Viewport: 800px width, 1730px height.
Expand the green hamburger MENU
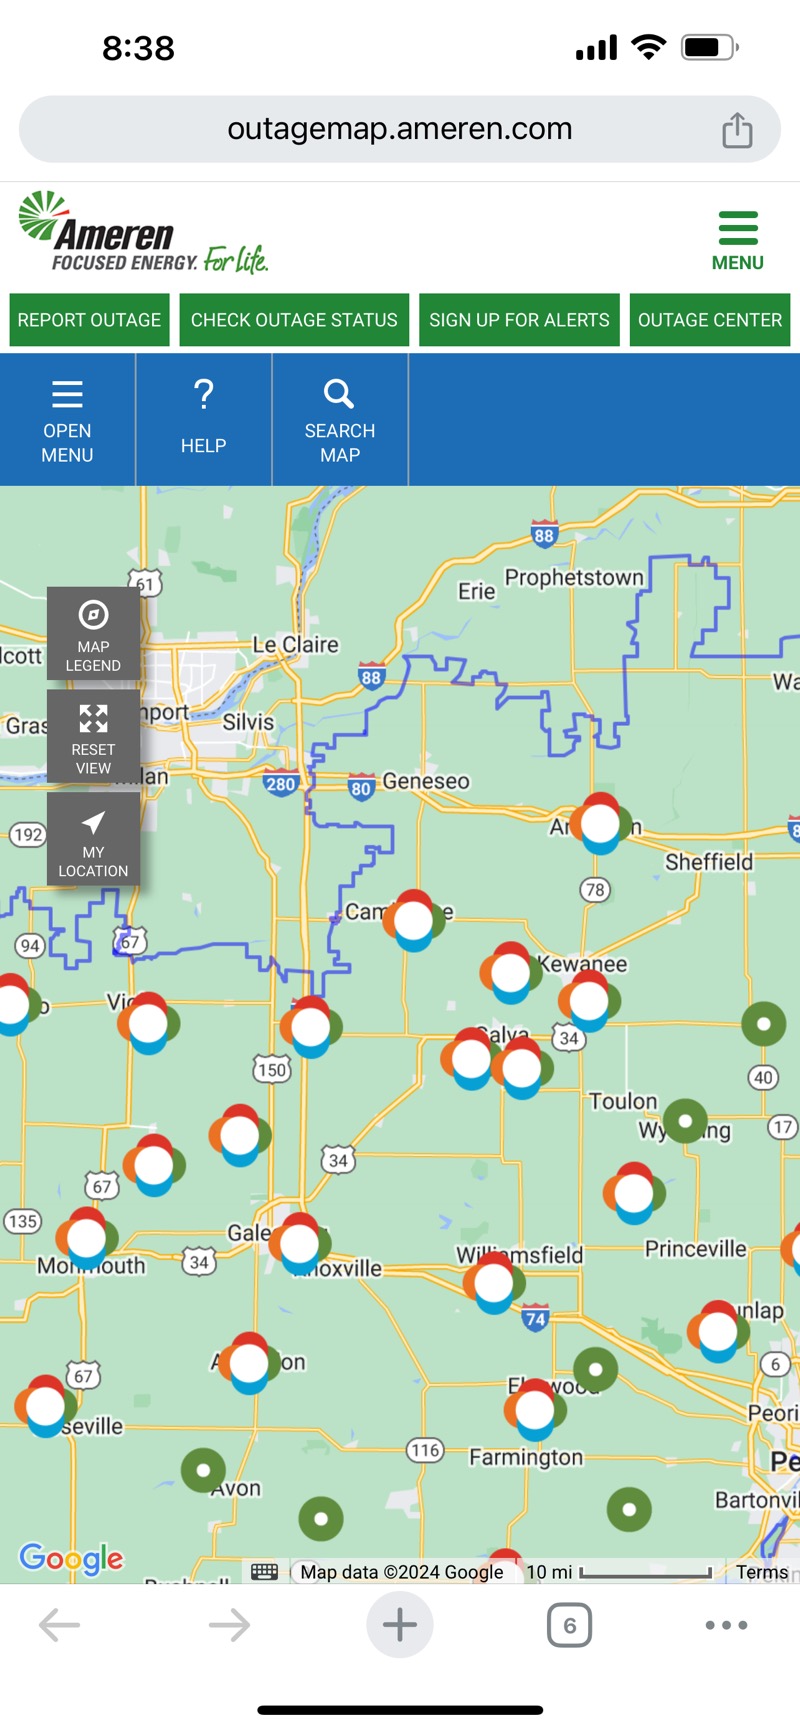[737, 240]
